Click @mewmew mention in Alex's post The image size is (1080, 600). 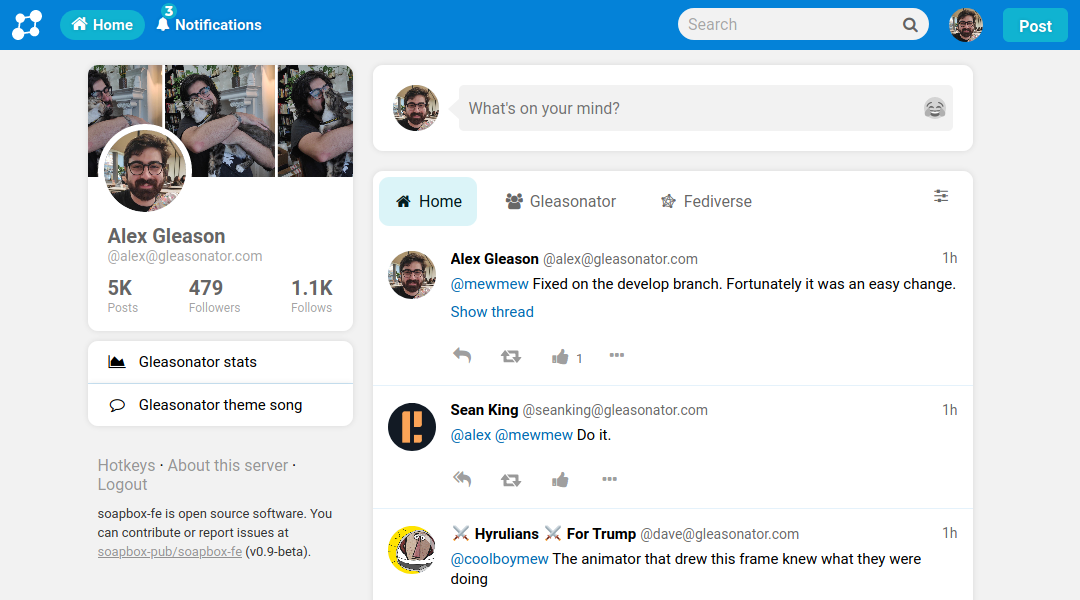(x=489, y=284)
